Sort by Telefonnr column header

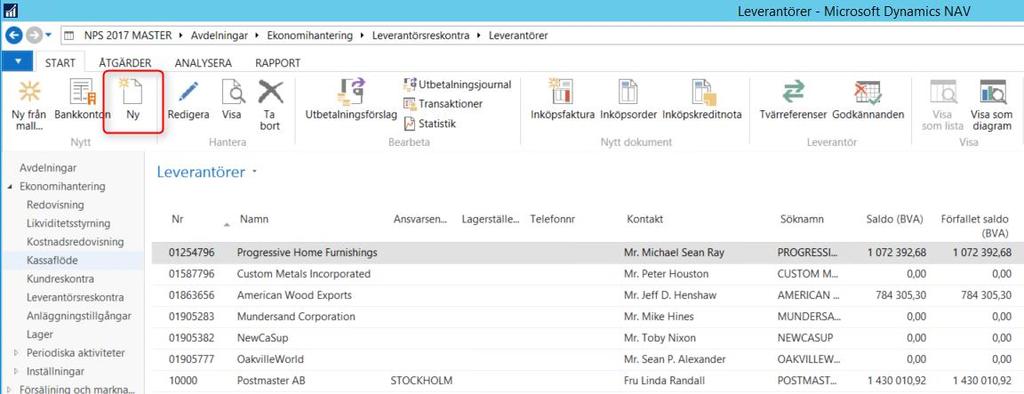click(552, 220)
